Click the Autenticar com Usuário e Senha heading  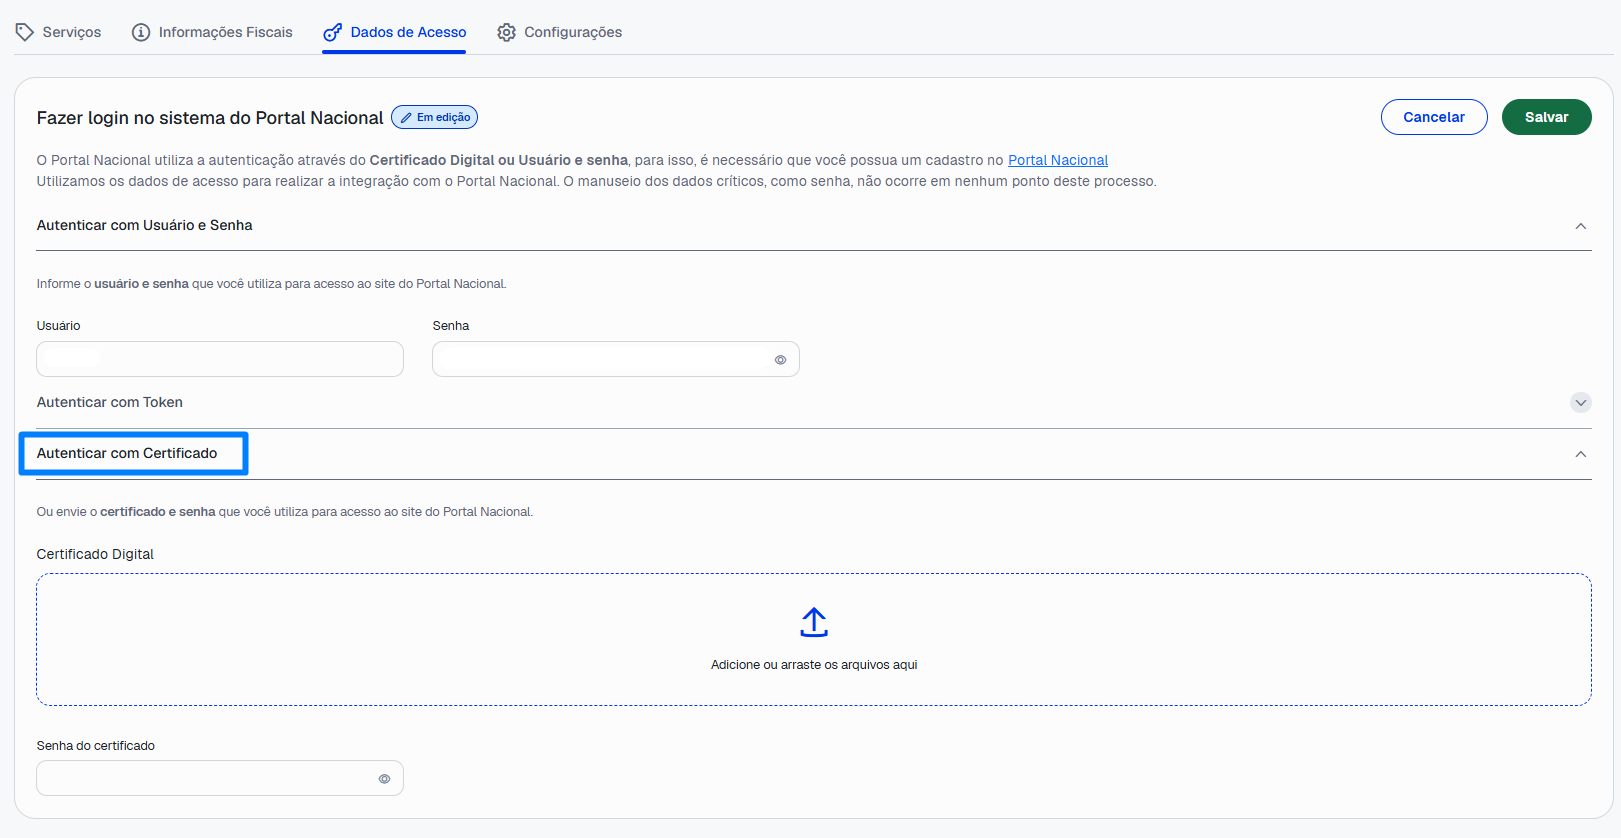[x=145, y=225]
